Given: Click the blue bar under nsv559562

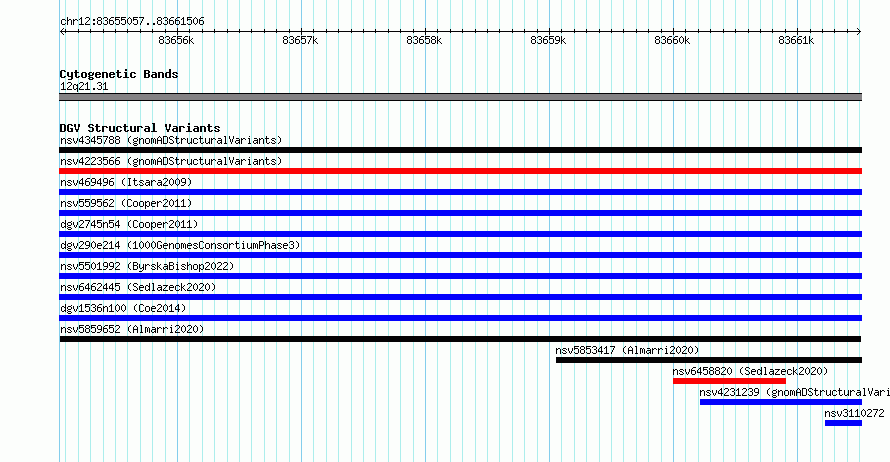Looking at the screenshot, I should click(460, 213).
